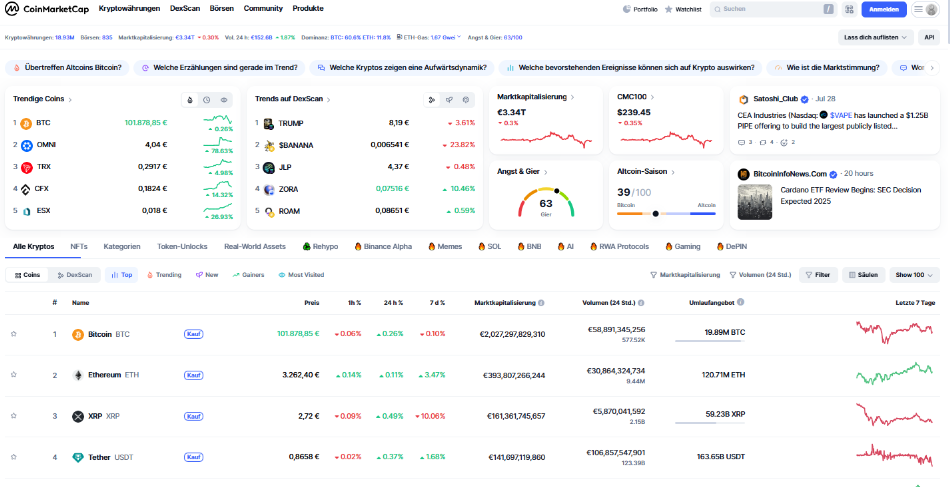Select the flame tab in Trendige Coins
The height and width of the screenshot is (487, 950).
(190, 100)
